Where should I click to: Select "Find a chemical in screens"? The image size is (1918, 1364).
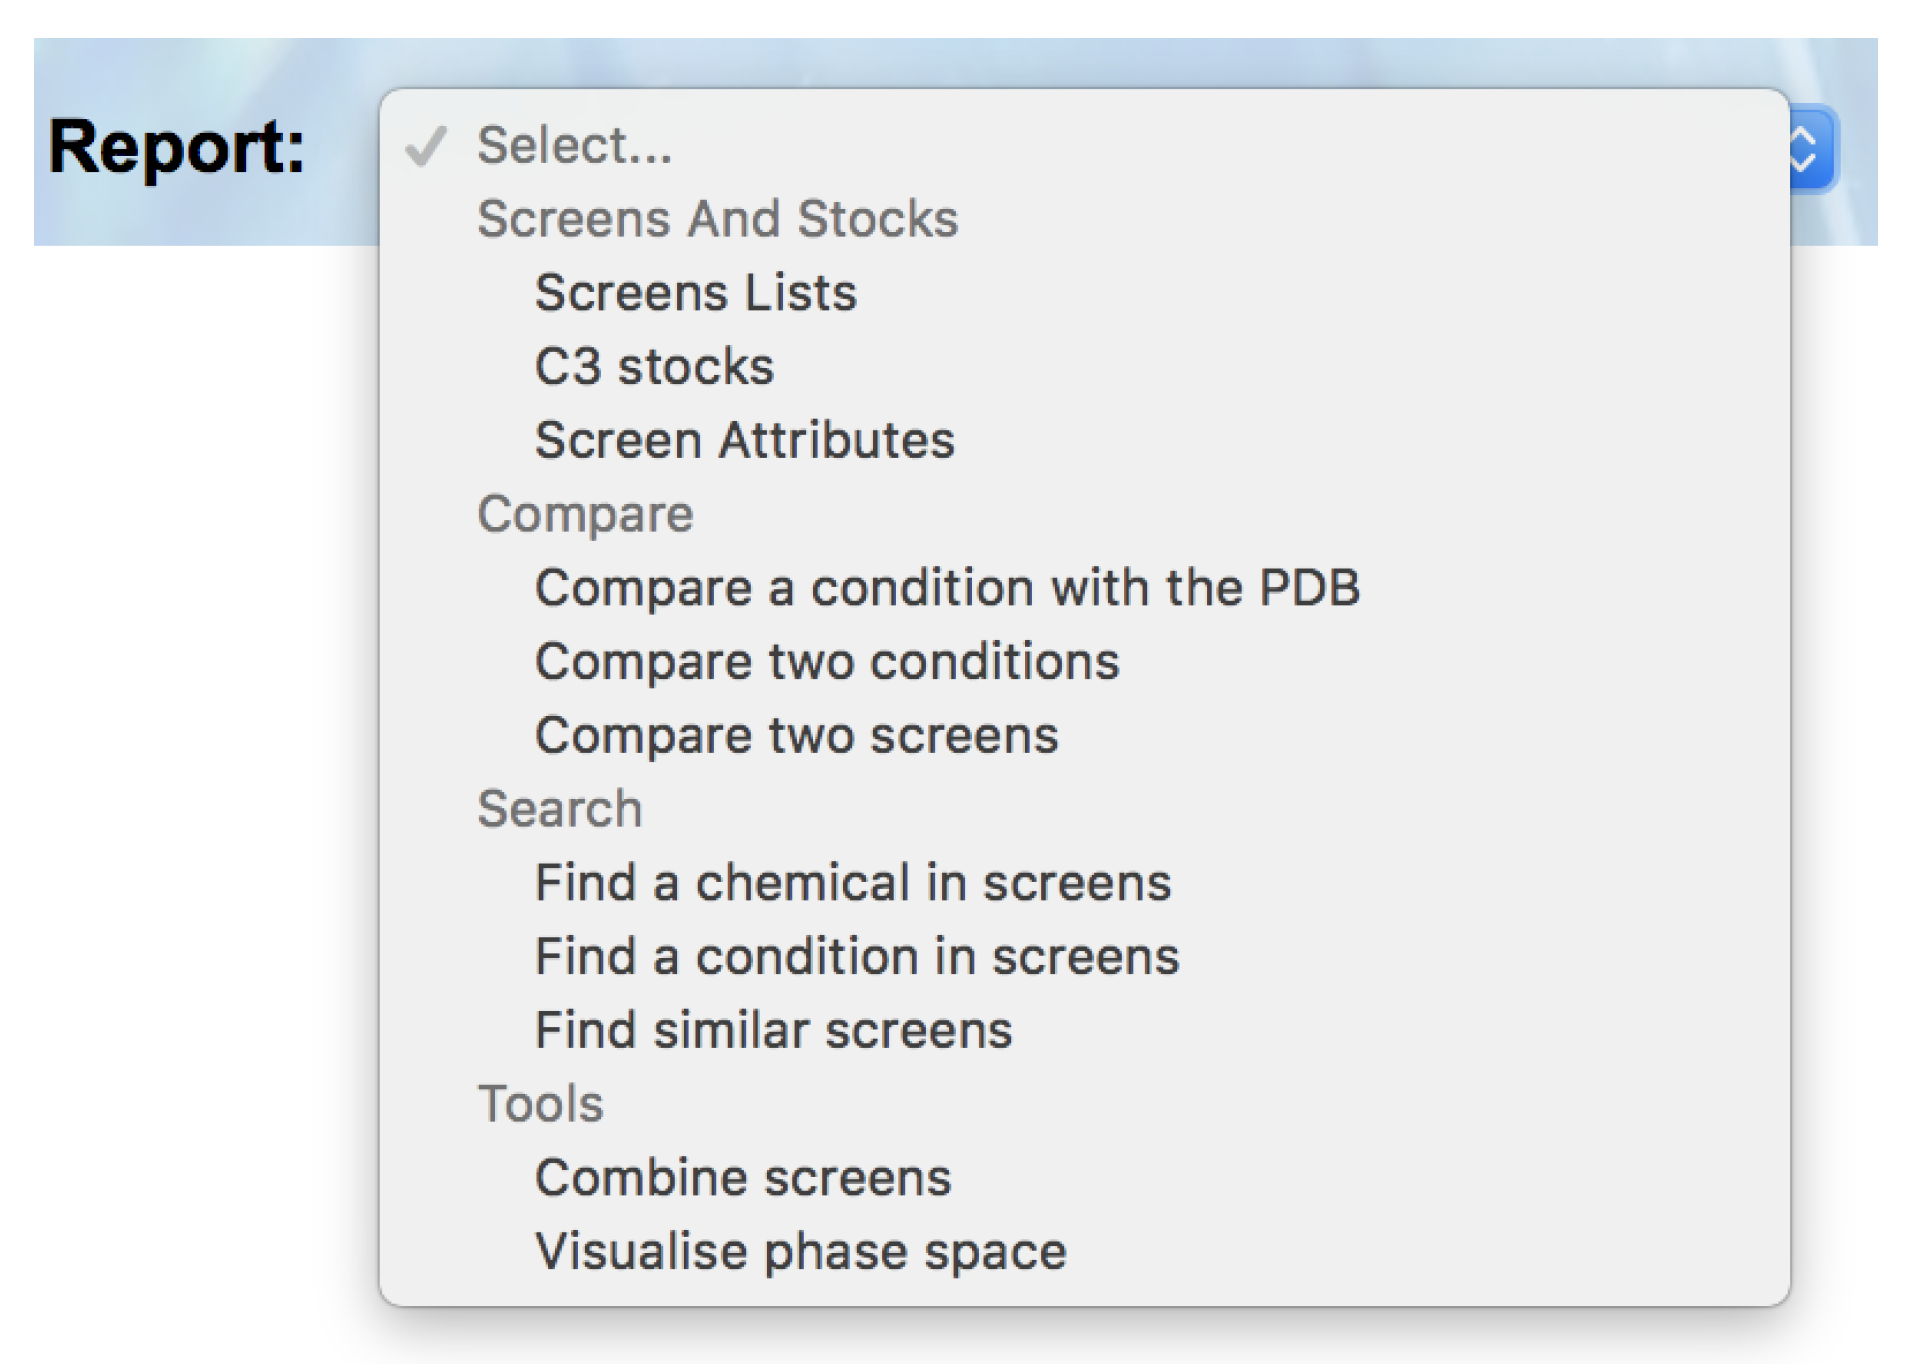tap(852, 883)
